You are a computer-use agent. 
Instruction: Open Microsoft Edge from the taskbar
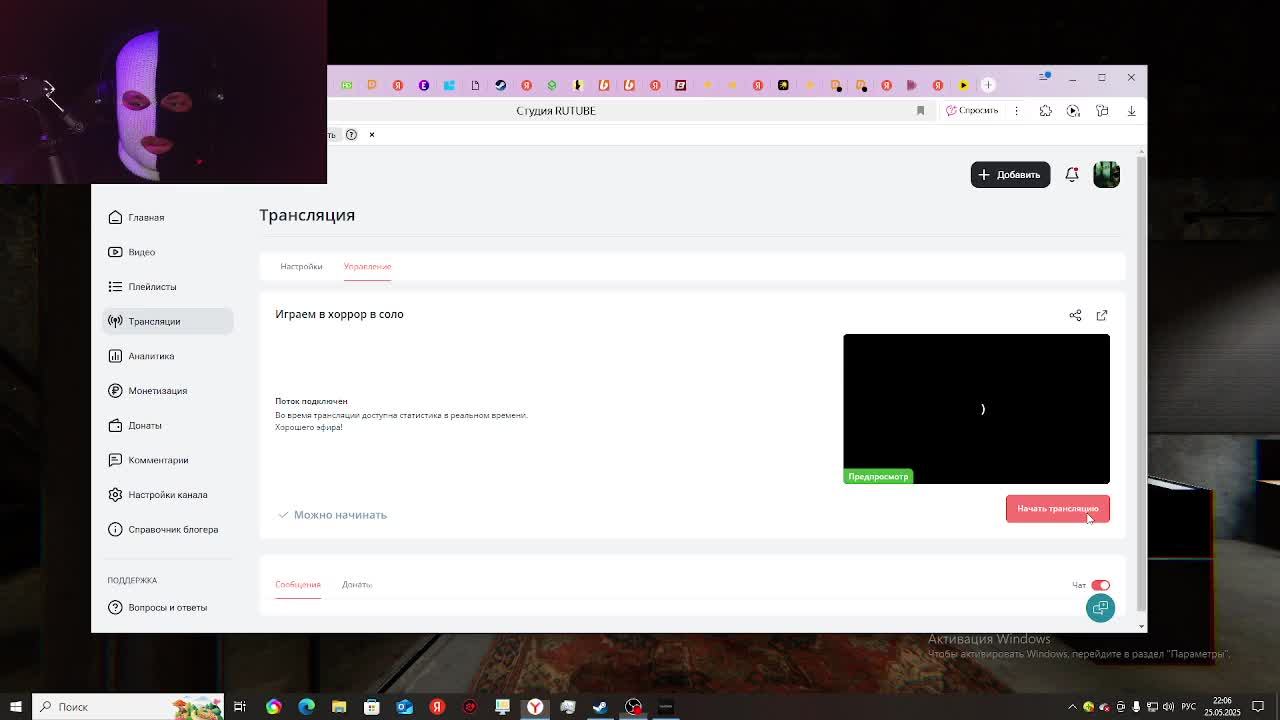click(306, 707)
